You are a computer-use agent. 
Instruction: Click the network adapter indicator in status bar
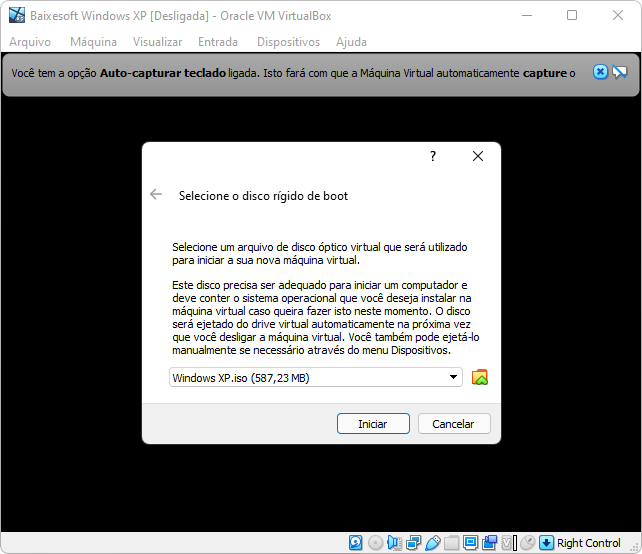[x=413, y=543]
